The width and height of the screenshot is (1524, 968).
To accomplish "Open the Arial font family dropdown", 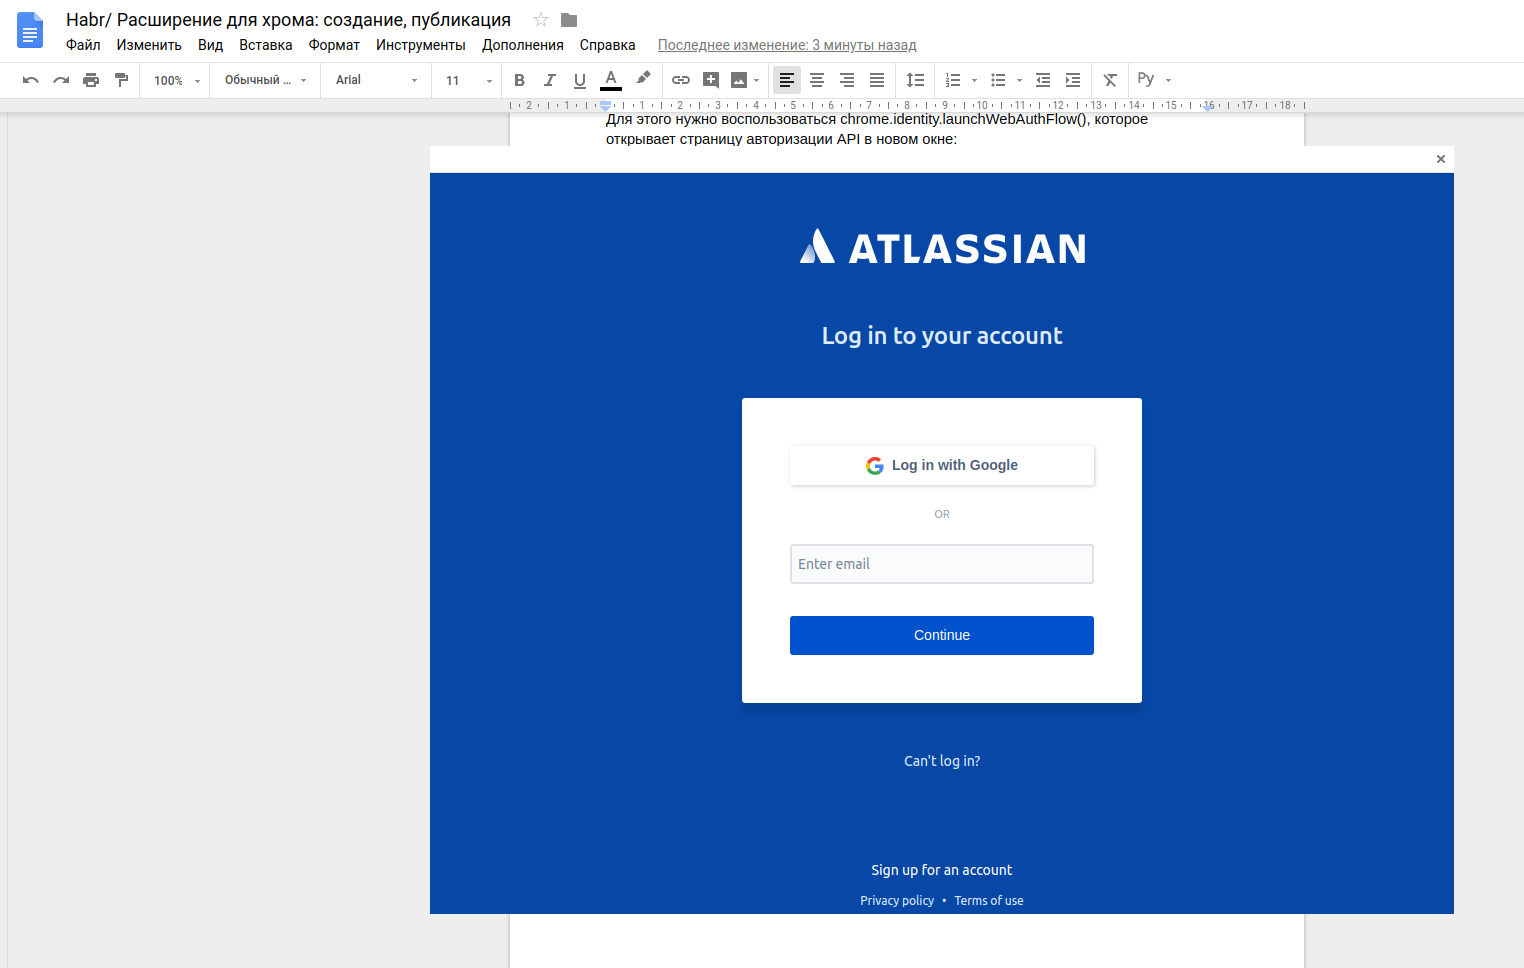I will click(x=376, y=80).
